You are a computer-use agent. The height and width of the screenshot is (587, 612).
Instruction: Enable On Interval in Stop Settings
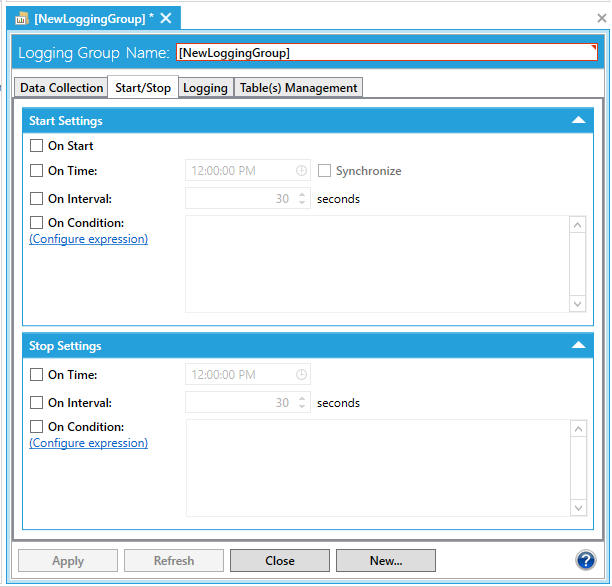(36, 403)
